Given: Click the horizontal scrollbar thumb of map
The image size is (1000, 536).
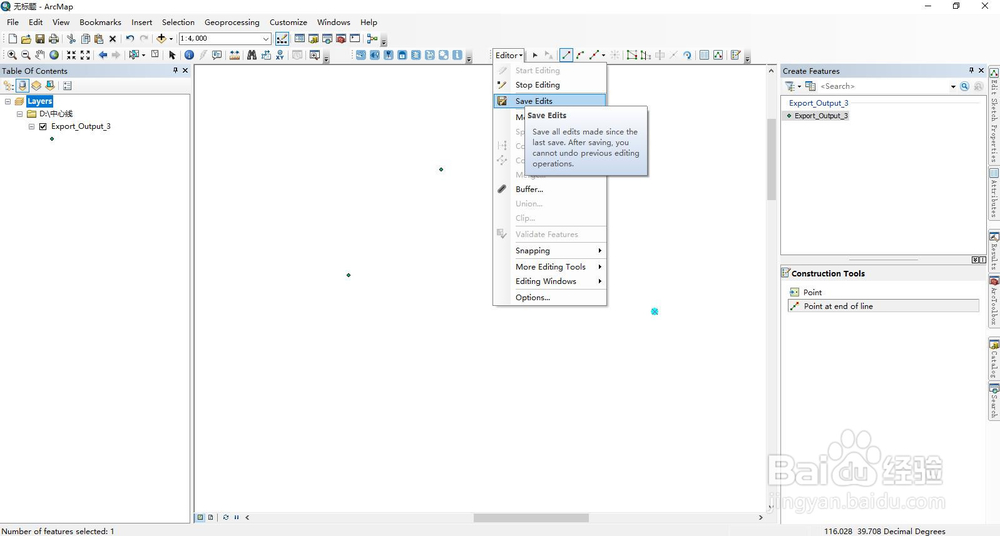Looking at the screenshot, I should [531, 517].
